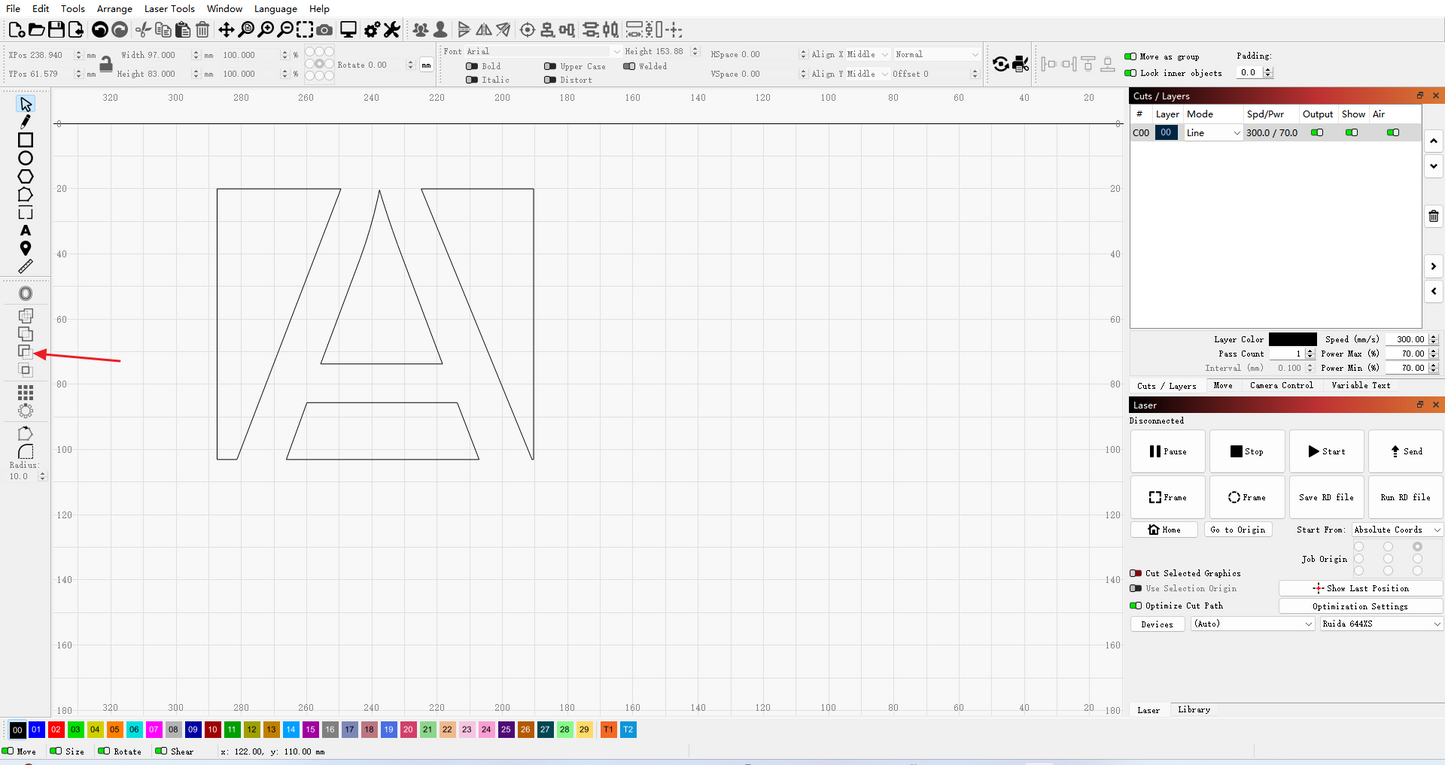Click the Start laser button
Image resolution: width=1445 pixels, height=765 pixels.
(x=1326, y=451)
